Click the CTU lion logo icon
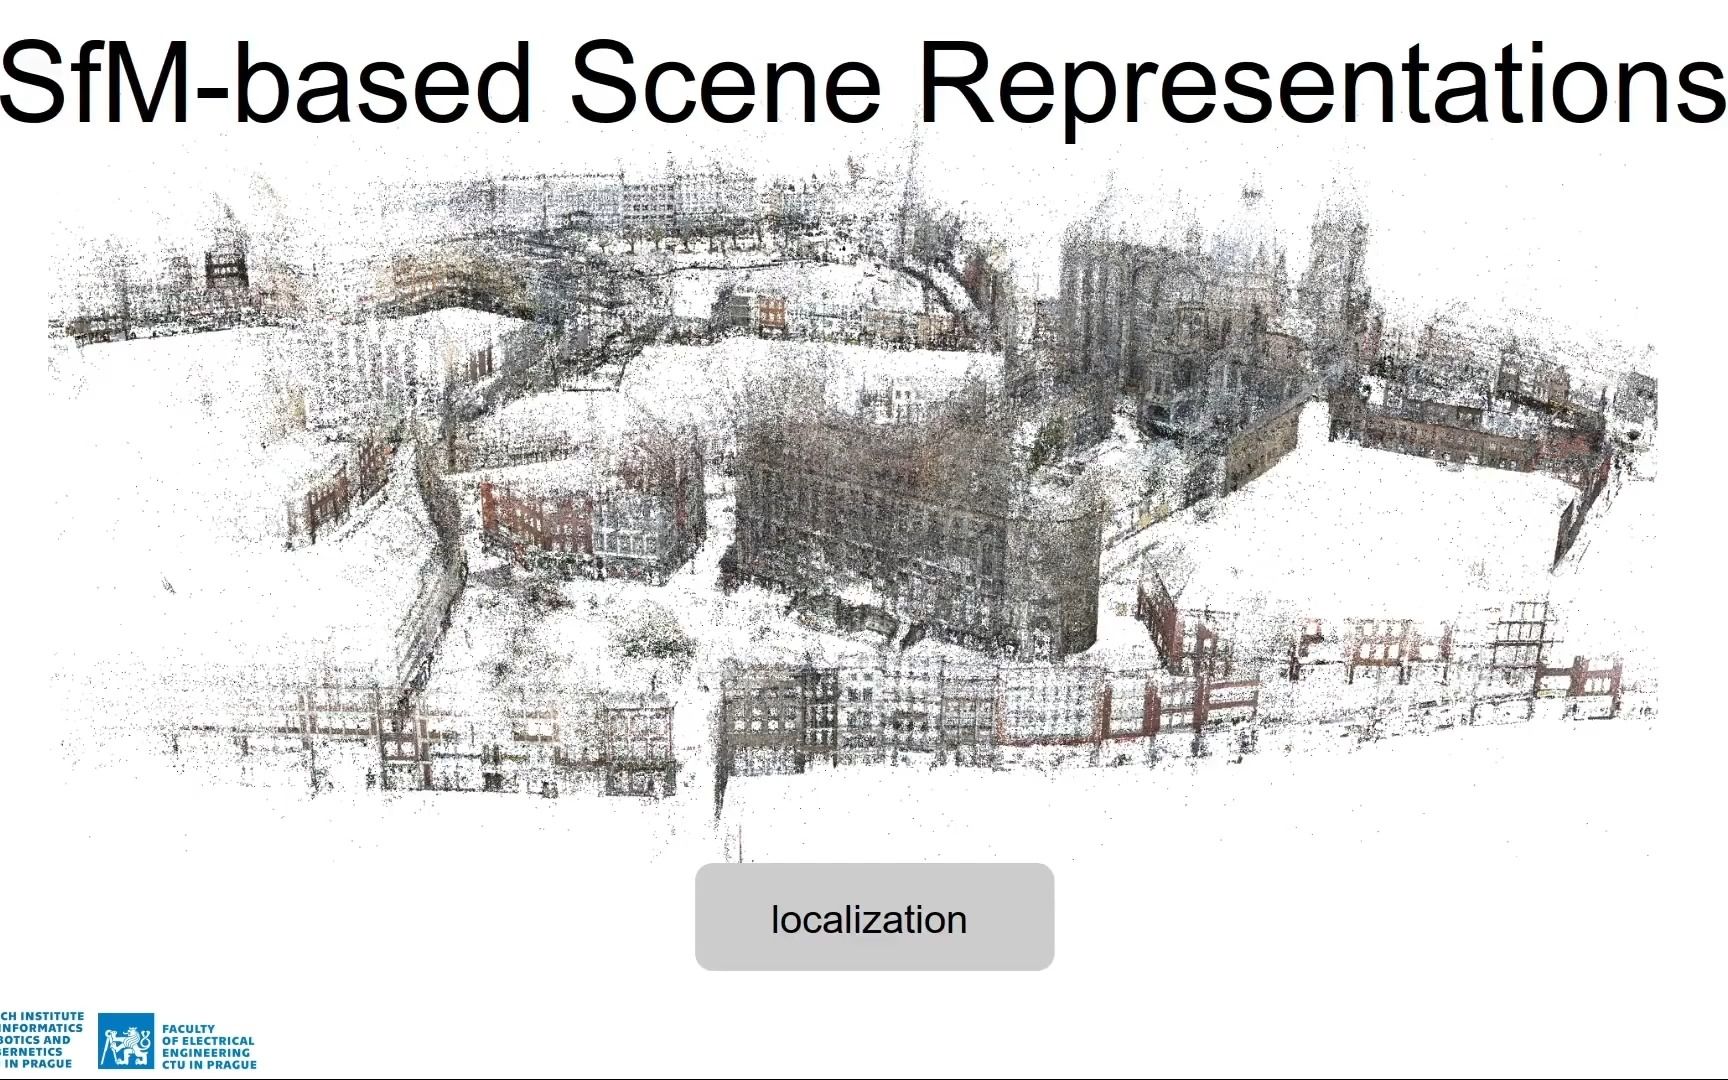This screenshot has width=1728, height=1080. point(126,1041)
